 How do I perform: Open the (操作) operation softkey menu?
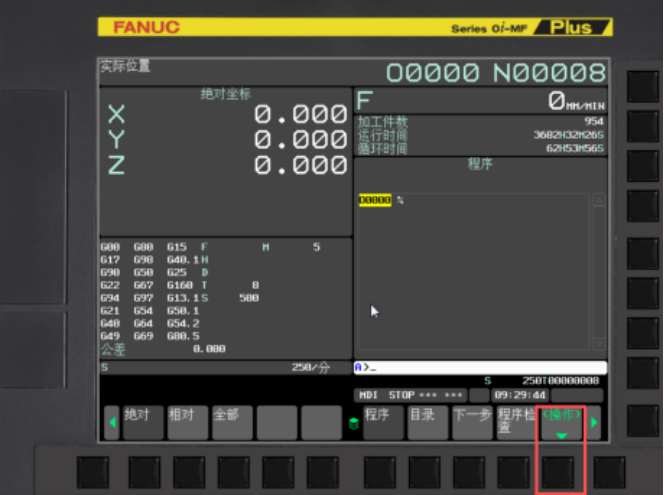(560, 422)
